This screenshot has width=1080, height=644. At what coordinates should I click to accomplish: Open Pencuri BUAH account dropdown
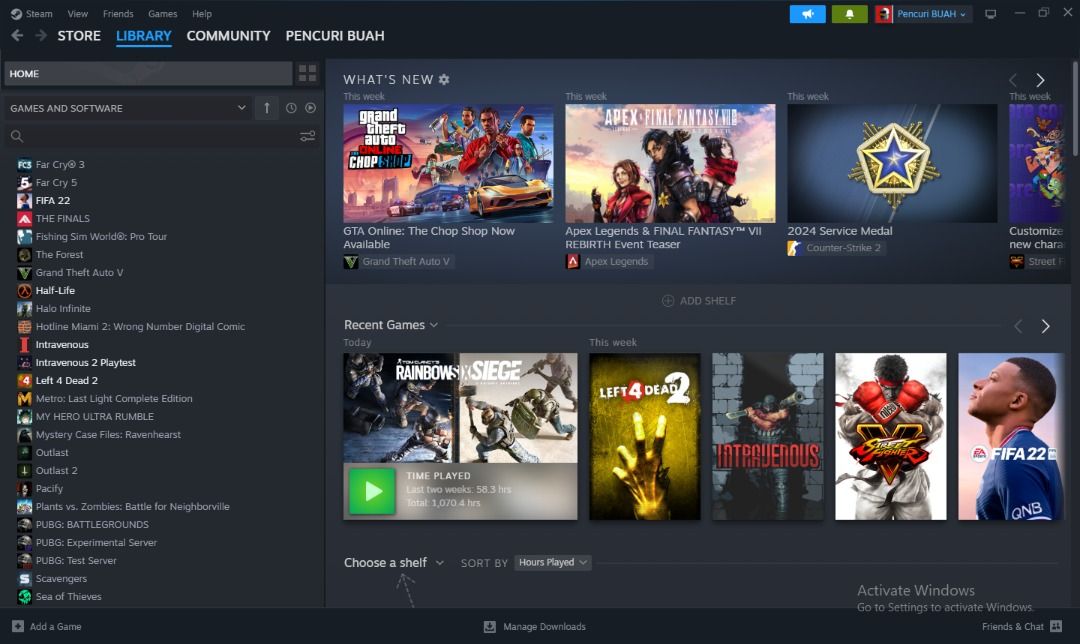(x=931, y=14)
